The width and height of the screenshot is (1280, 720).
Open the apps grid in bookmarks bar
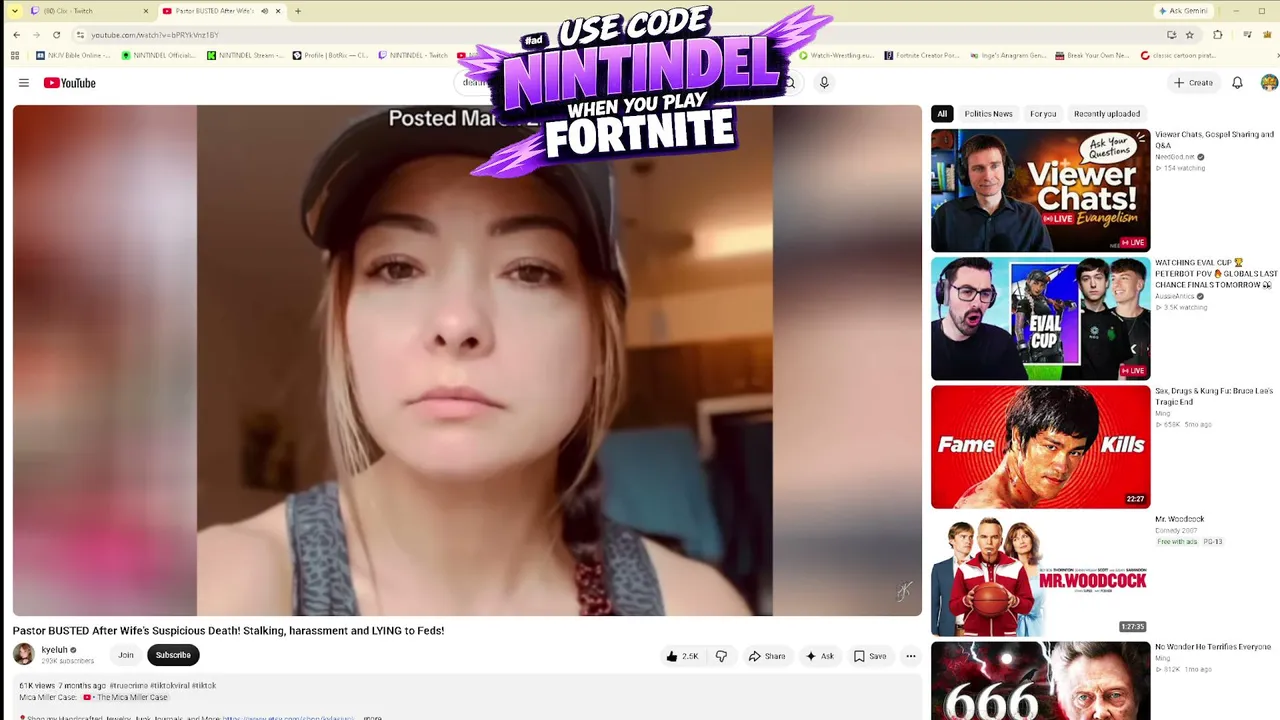[x=14, y=56]
